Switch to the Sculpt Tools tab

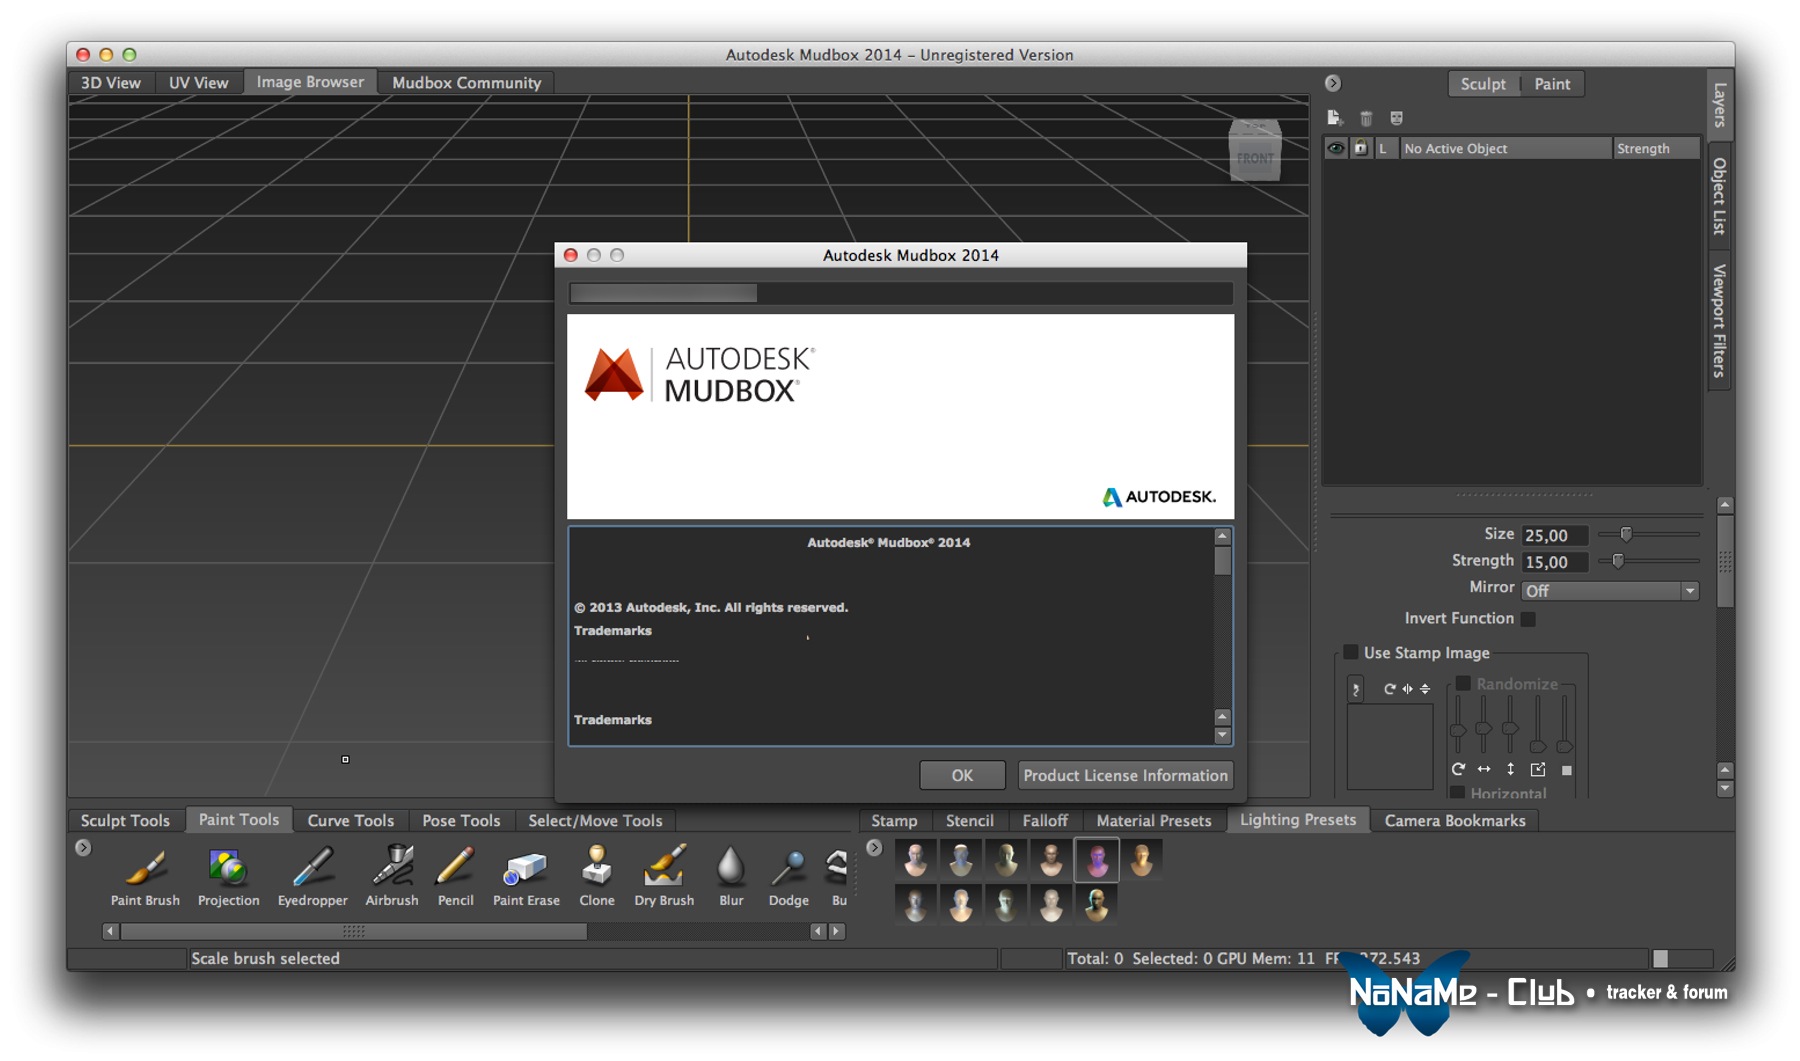pyautogui.click(x=125, y=820)
